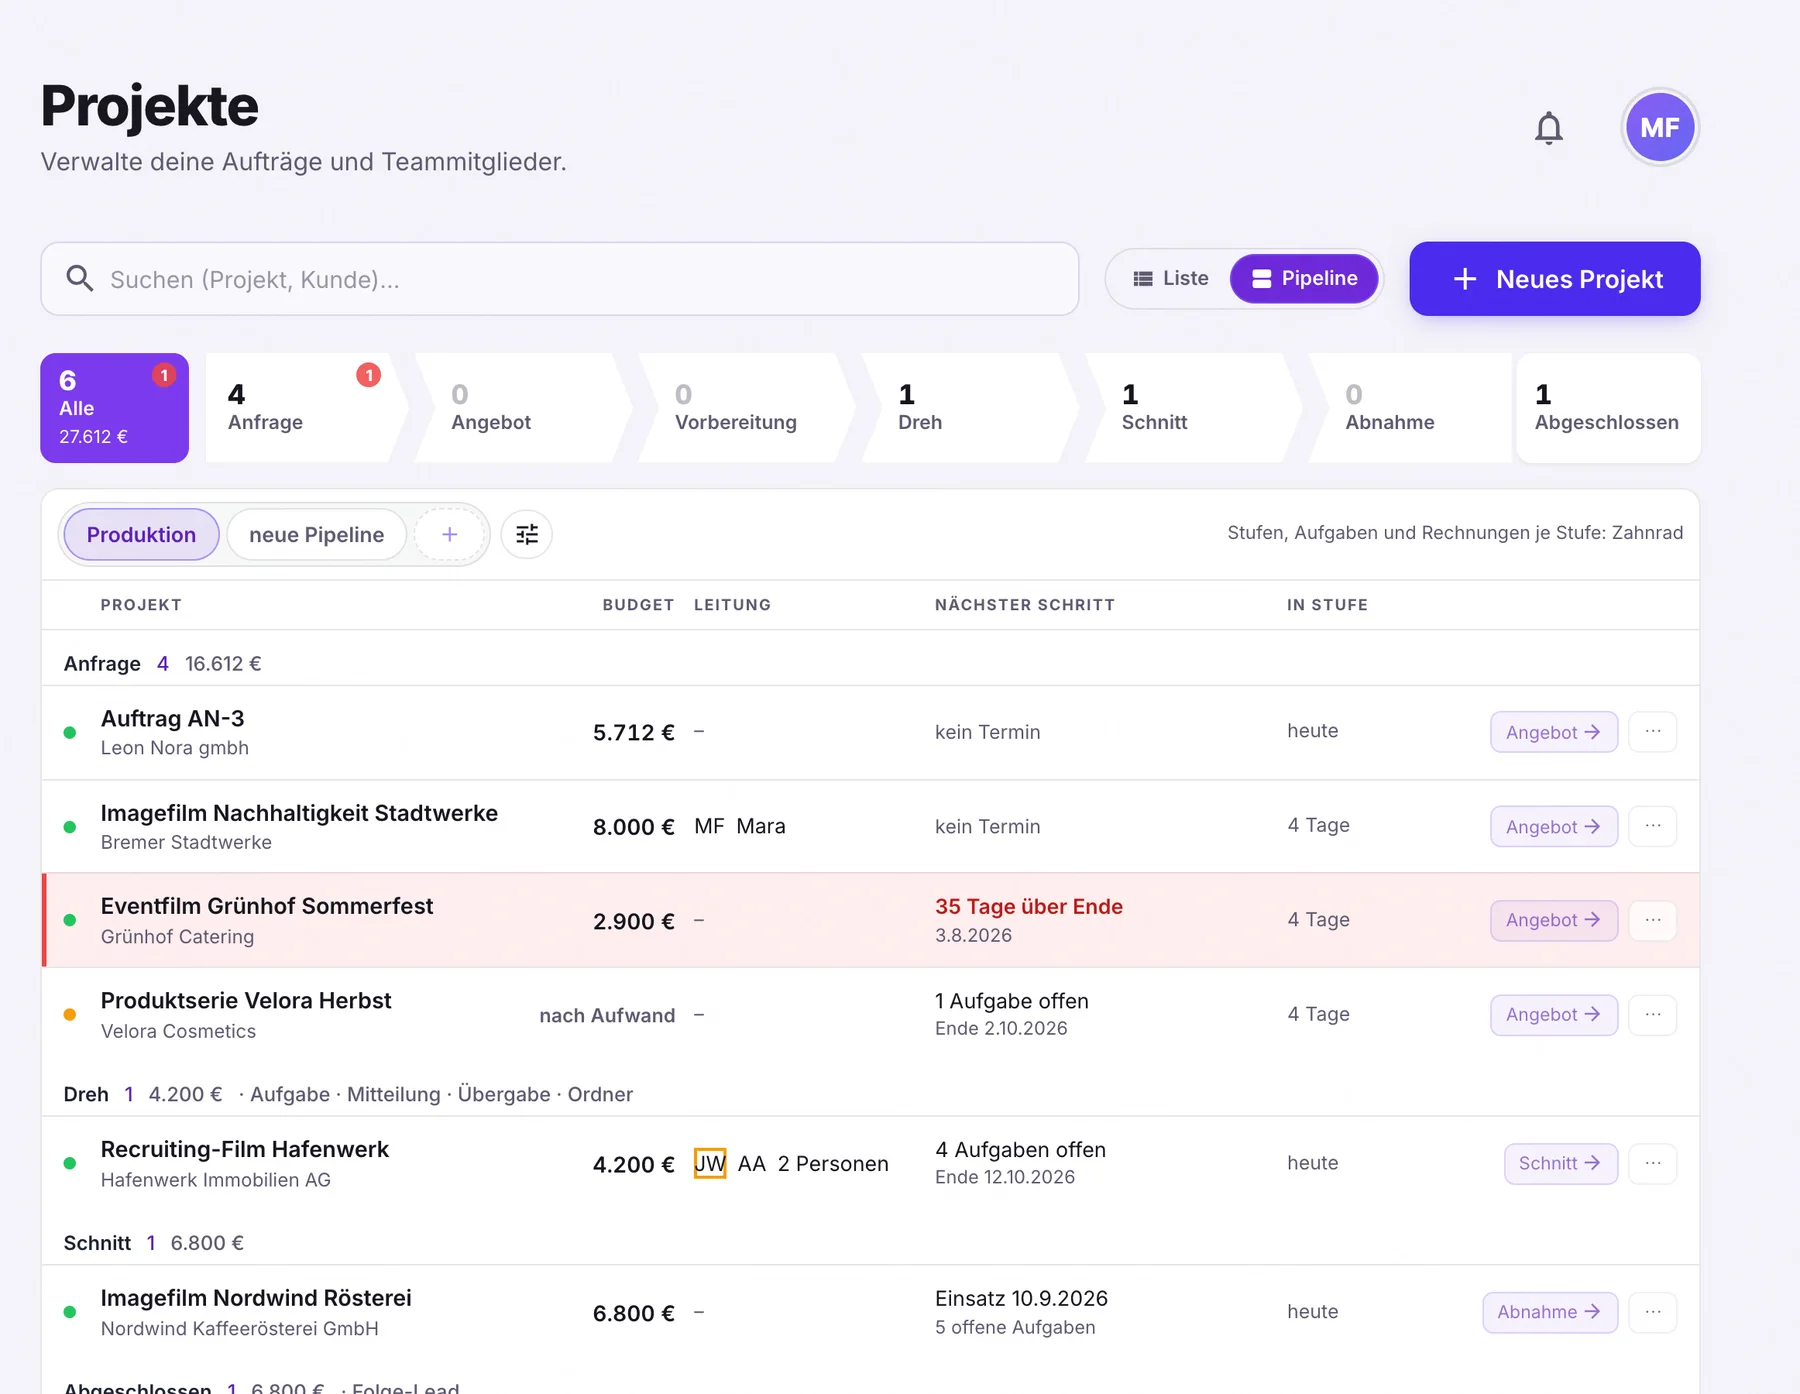Focus the project search field
The image size is (1800, 1394).
tap(560, 278)
